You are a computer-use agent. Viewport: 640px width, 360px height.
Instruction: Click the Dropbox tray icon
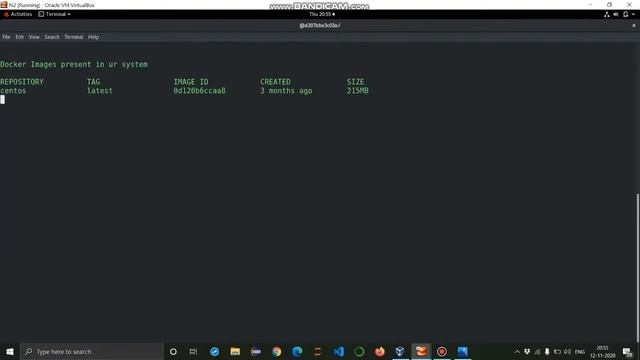click(527, 351)
